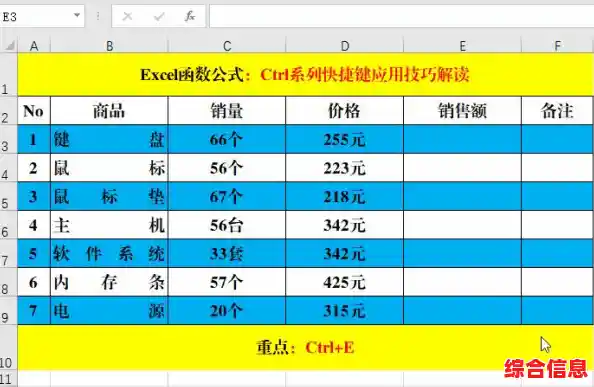Select the '315元' price cell
The height and width of the screenshot is (387, 594).
pyautogui.click(x=344, y=311)
